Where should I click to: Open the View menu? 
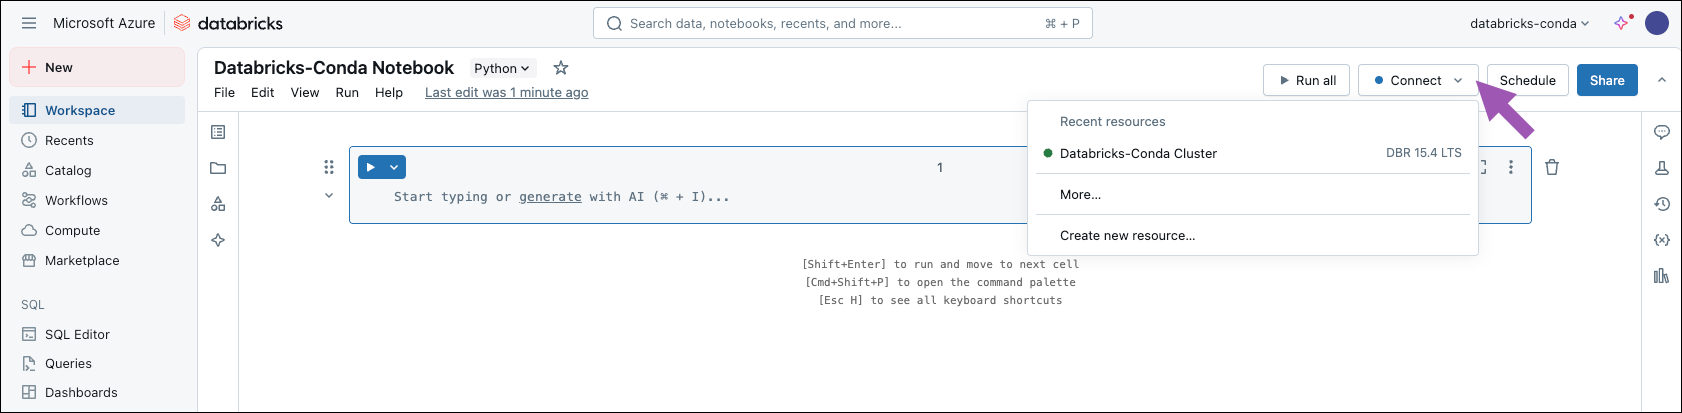(x=305, y=92)
